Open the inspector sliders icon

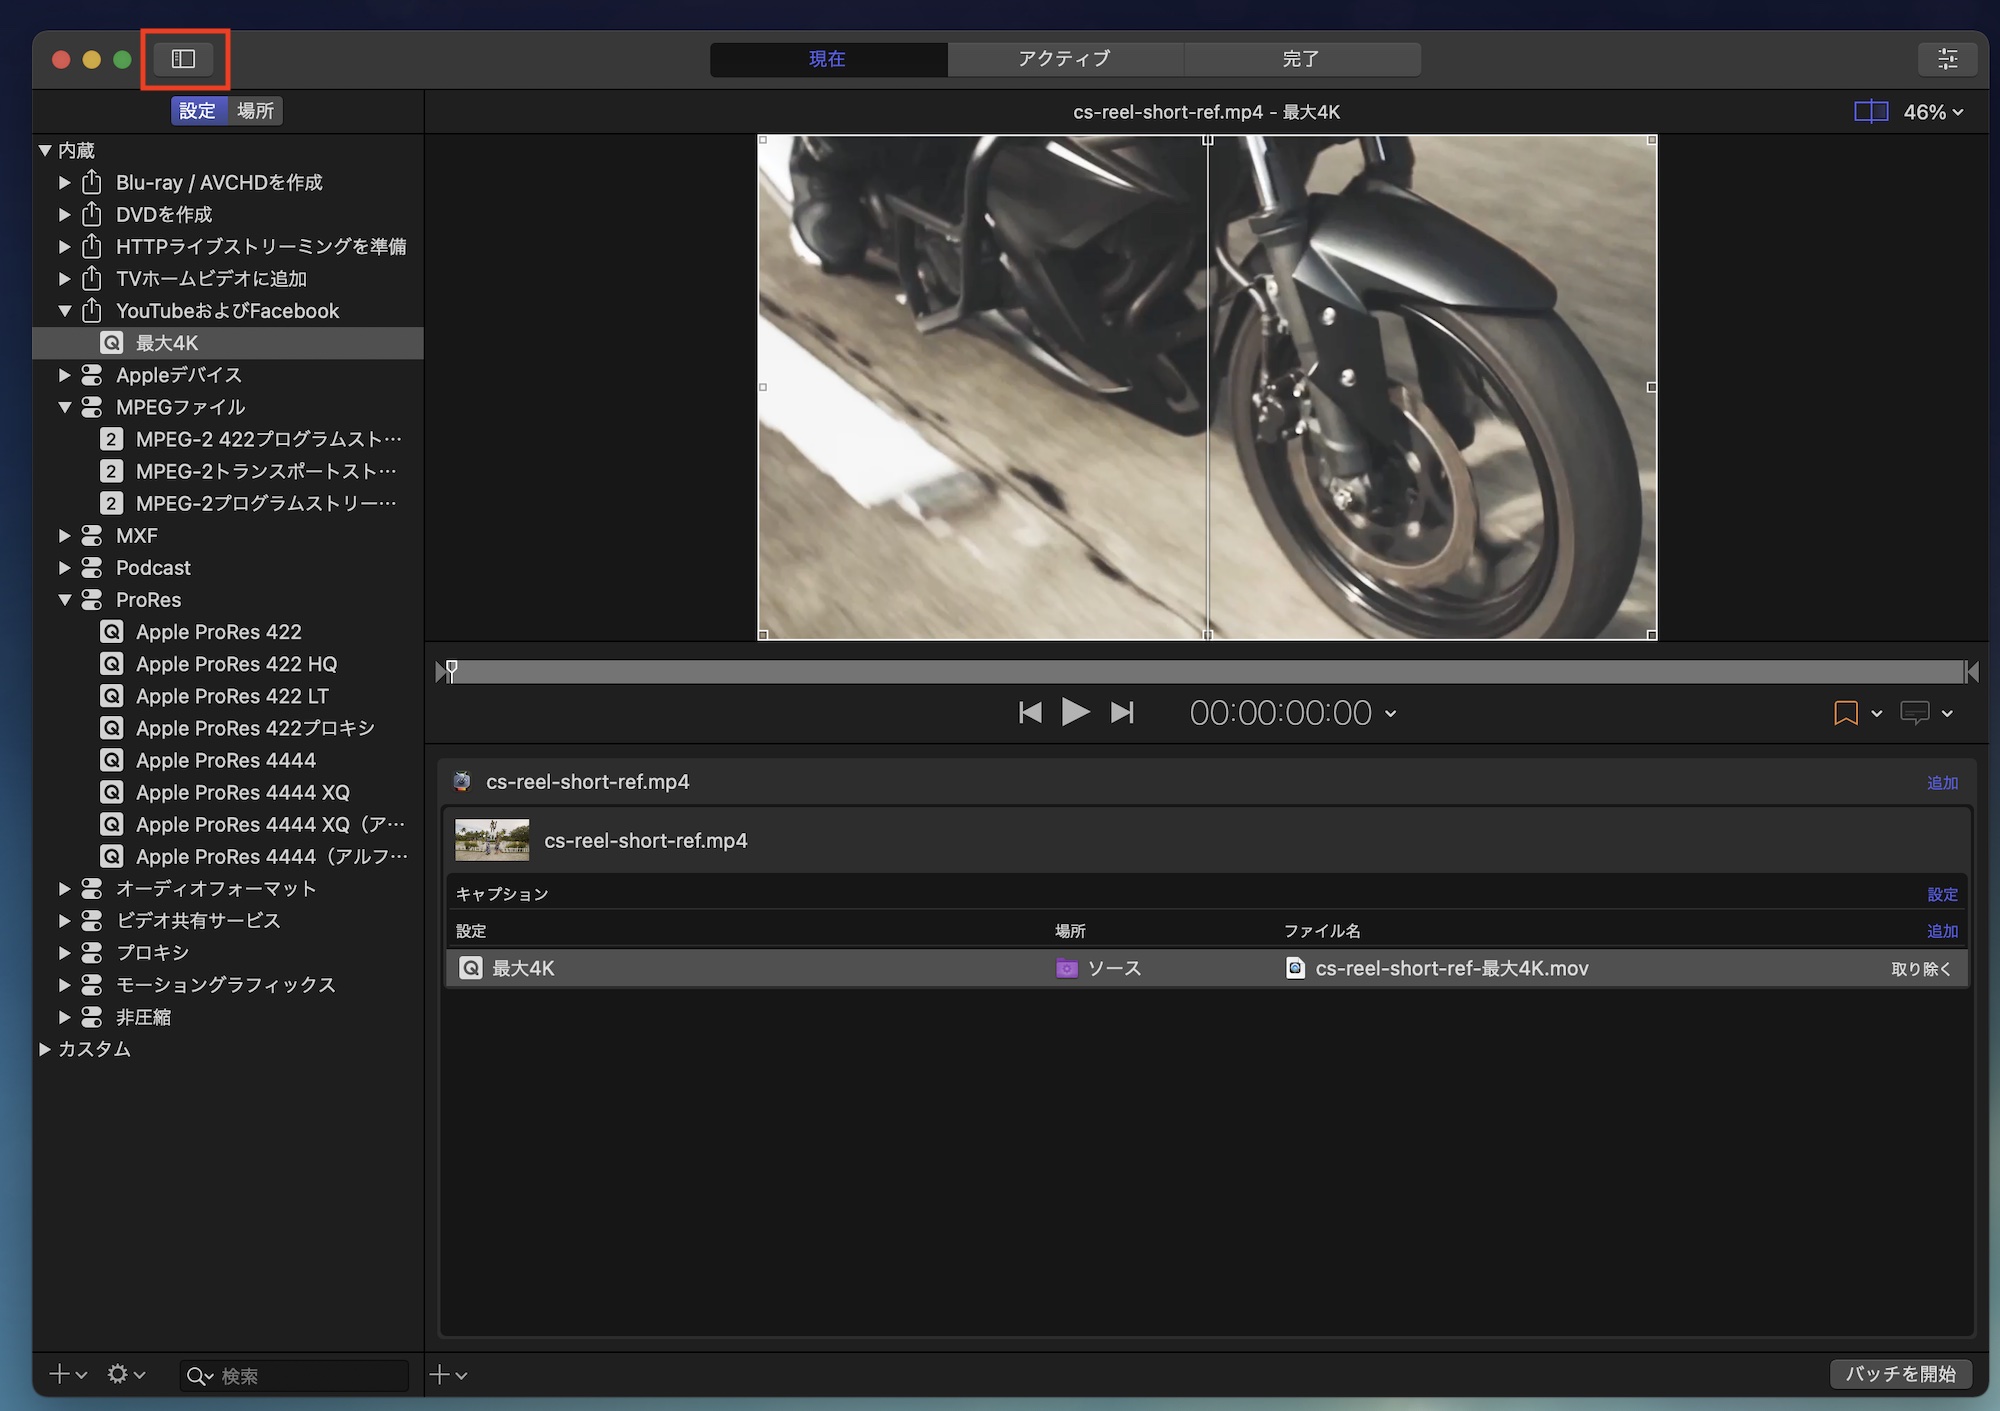tap(1947, 59)
